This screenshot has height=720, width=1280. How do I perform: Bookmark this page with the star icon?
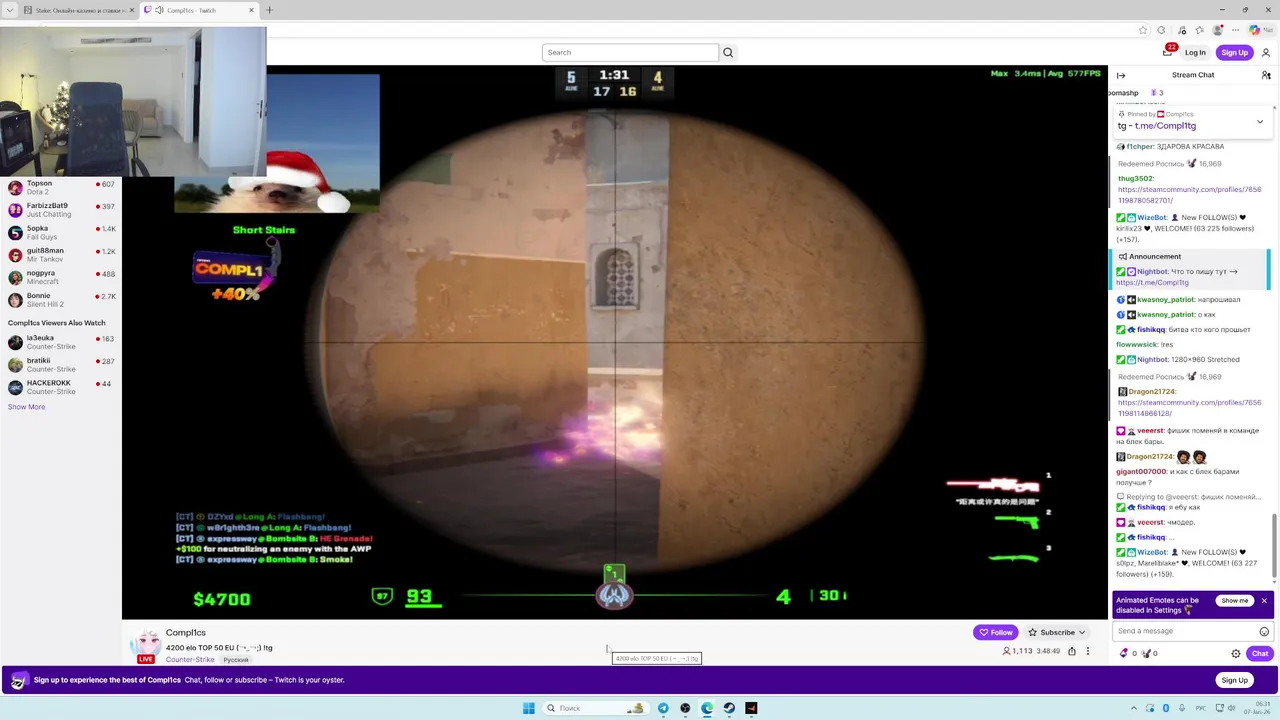point(1143,30)
